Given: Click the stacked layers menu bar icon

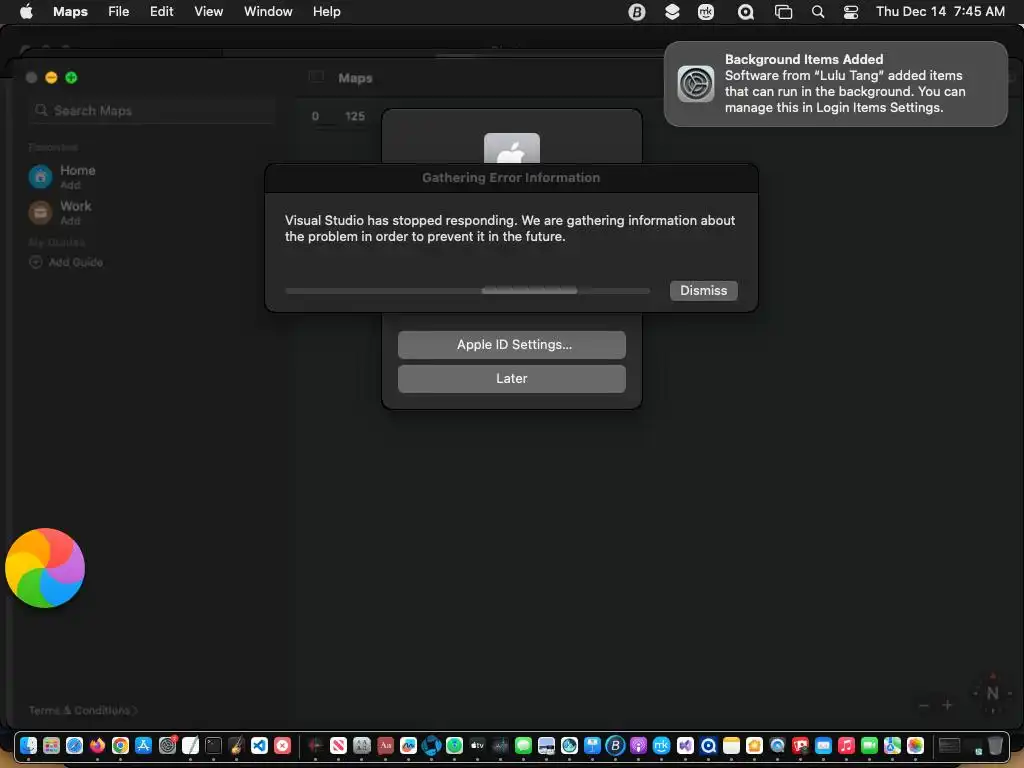Looking at the screenshot, I should point(672,12).
